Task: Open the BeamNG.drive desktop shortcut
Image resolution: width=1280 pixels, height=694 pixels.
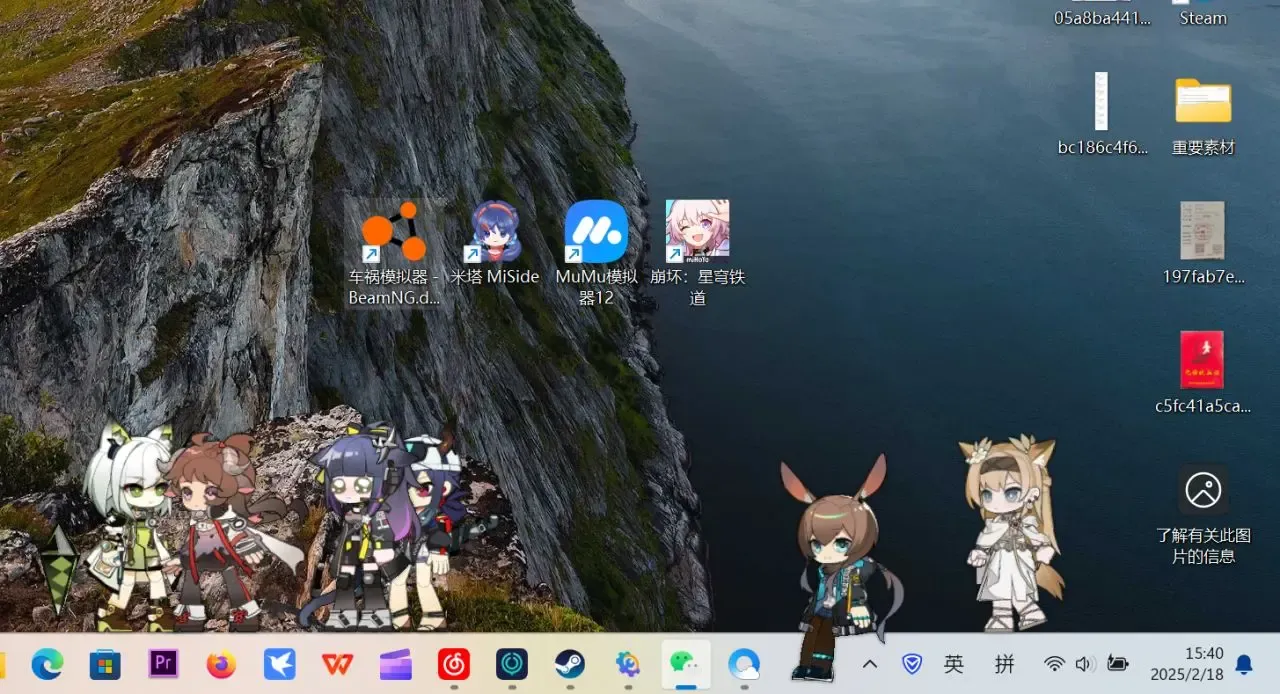Action: [394, 254]
